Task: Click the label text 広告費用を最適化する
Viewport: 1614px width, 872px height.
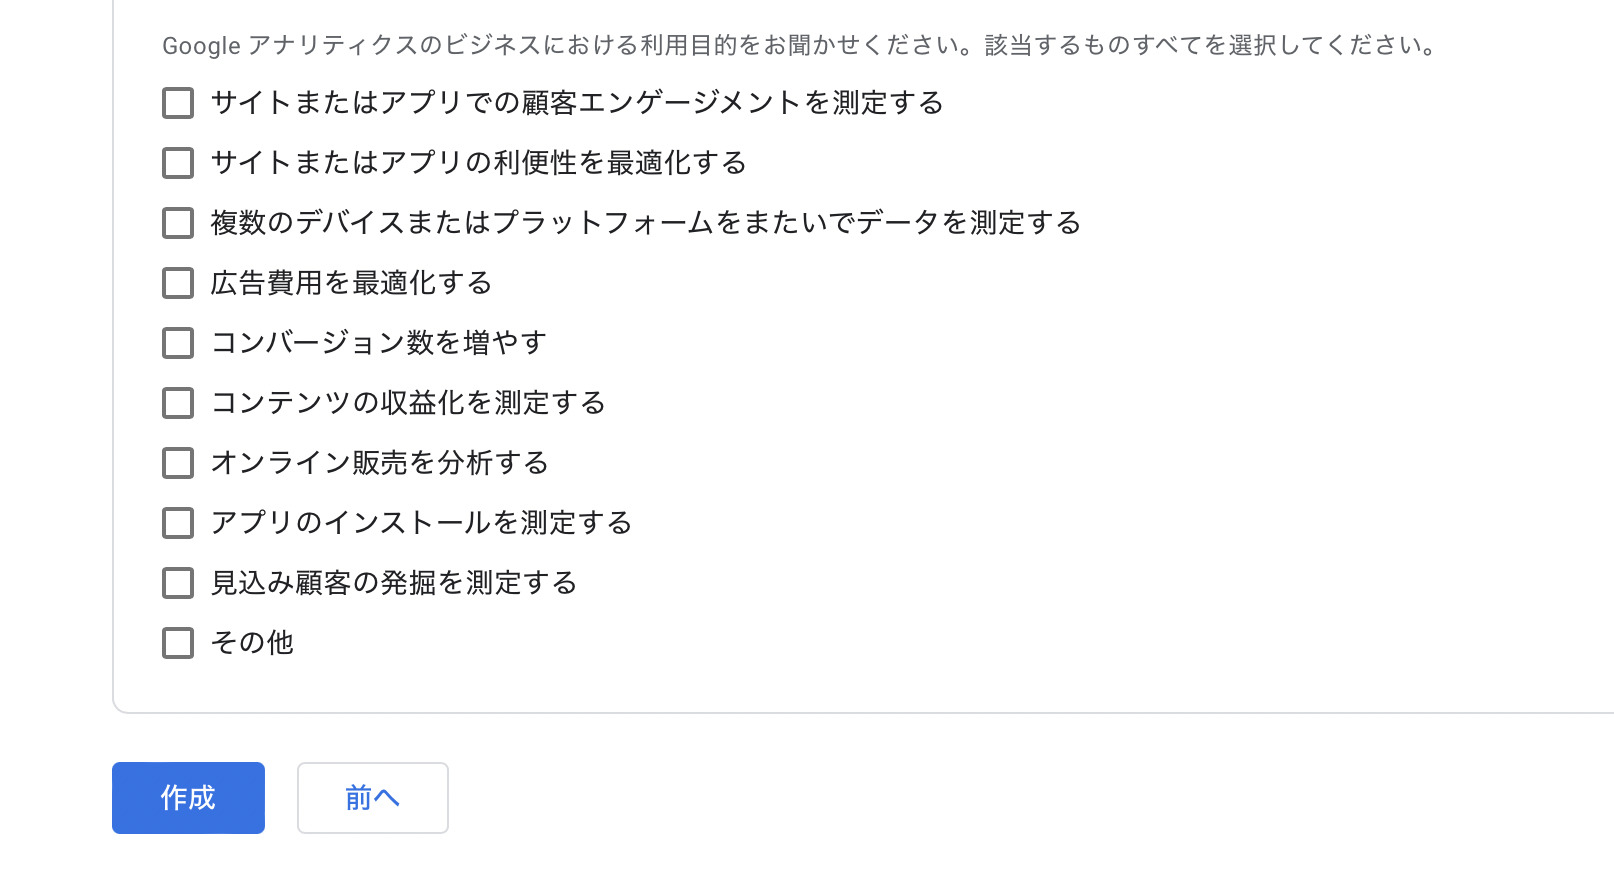Action: [351, 283]
